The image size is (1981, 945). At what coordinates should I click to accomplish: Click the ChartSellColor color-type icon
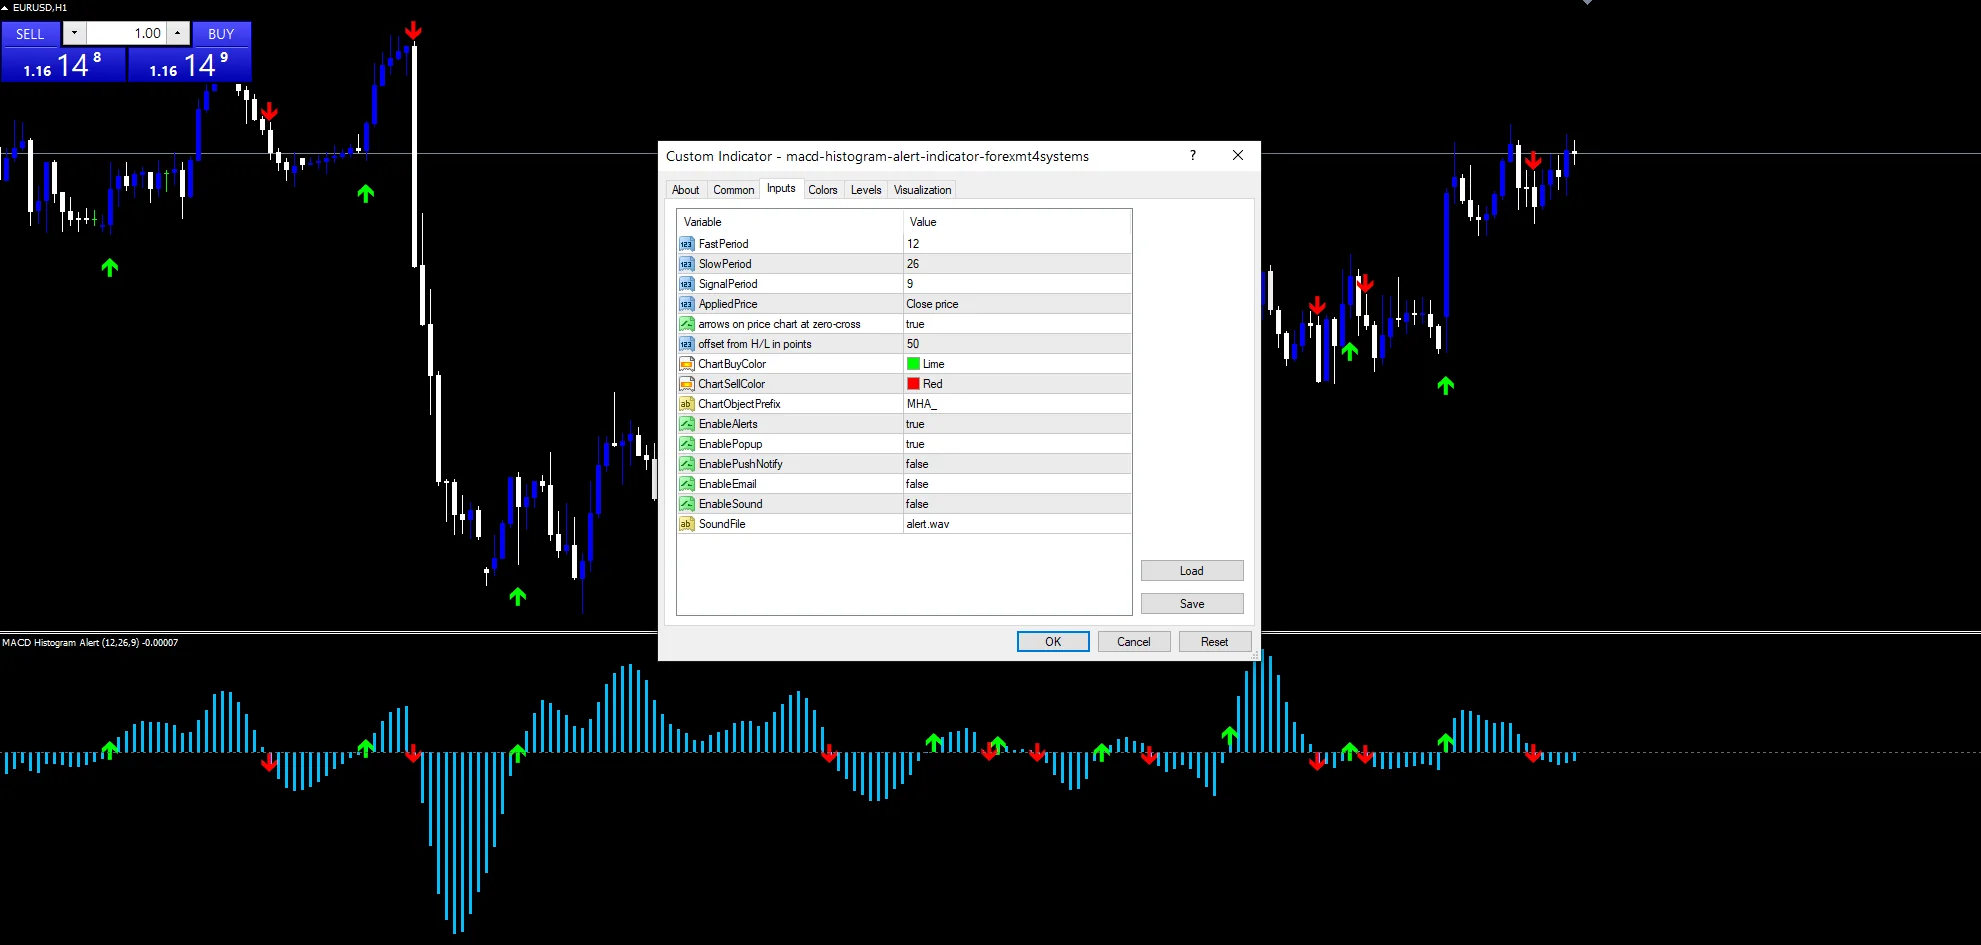(686, 384)
